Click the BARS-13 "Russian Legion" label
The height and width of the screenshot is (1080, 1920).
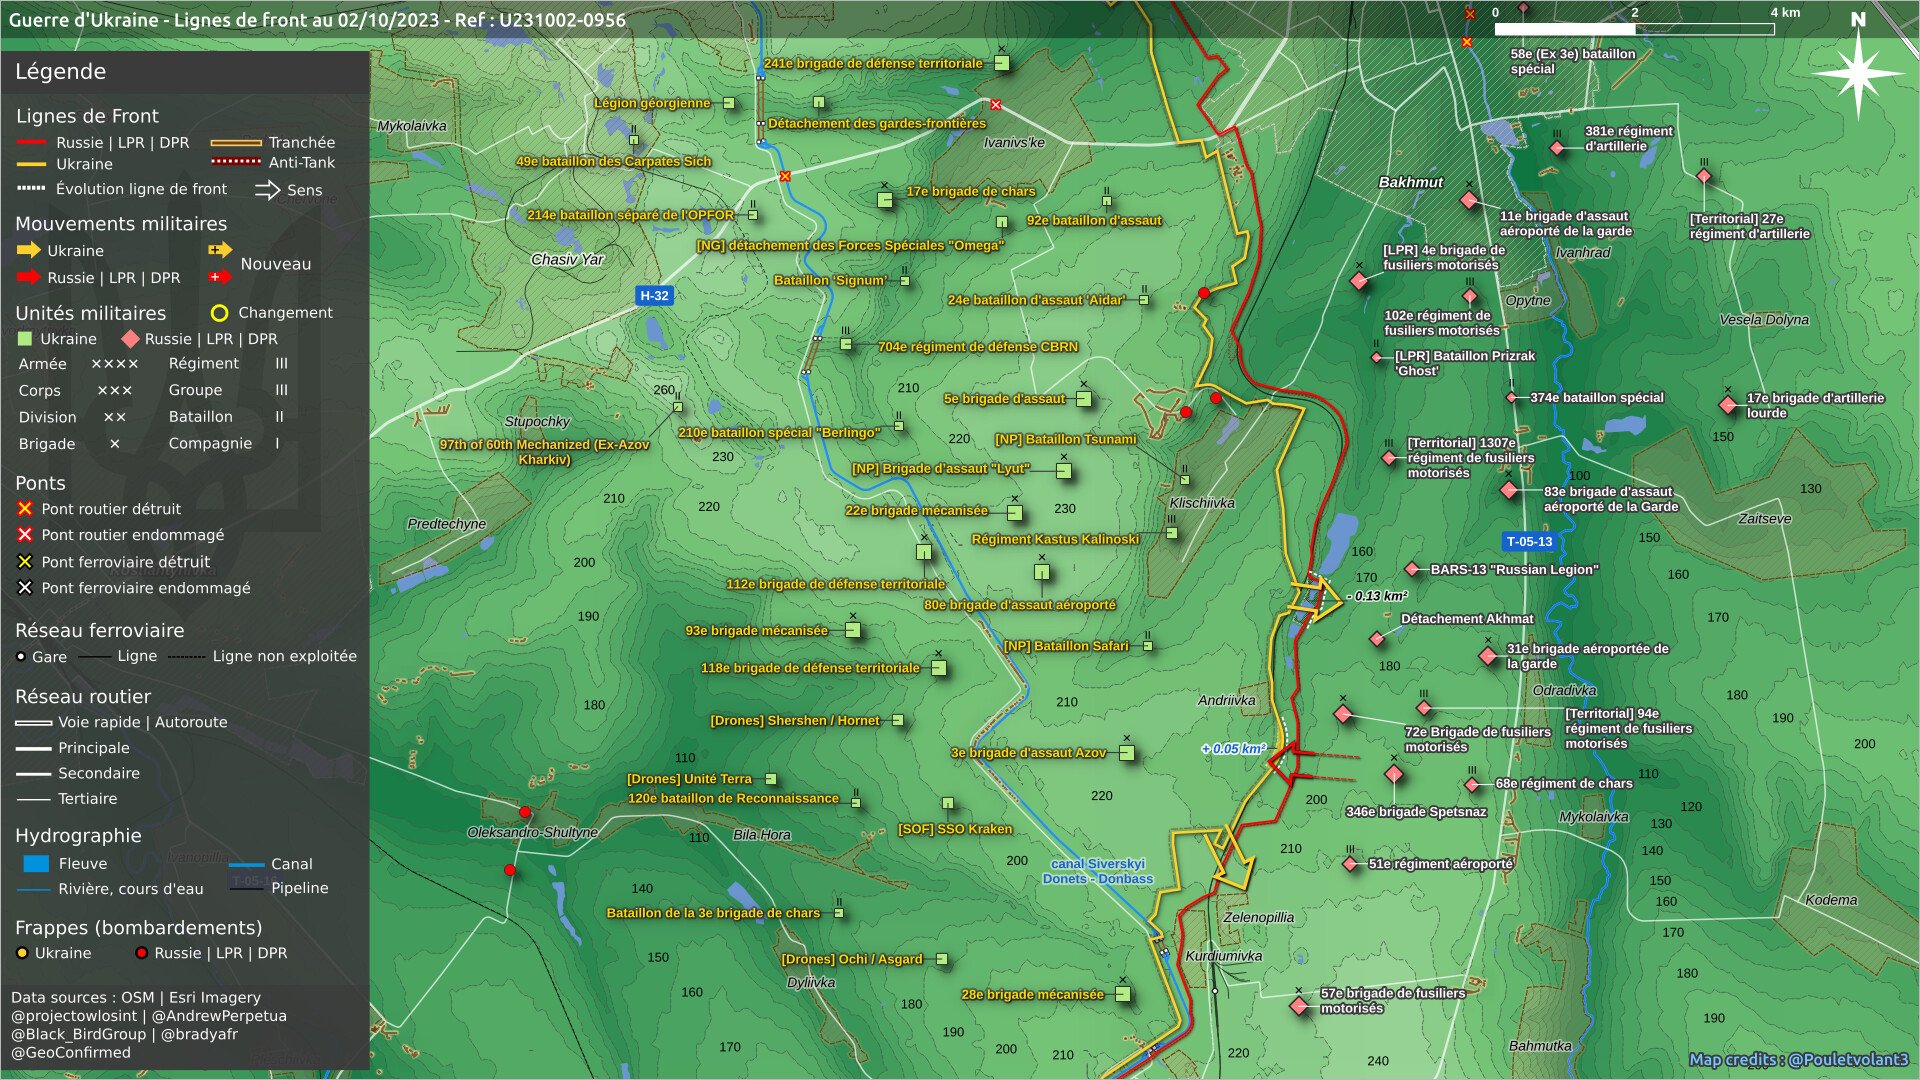(1514, 570)
